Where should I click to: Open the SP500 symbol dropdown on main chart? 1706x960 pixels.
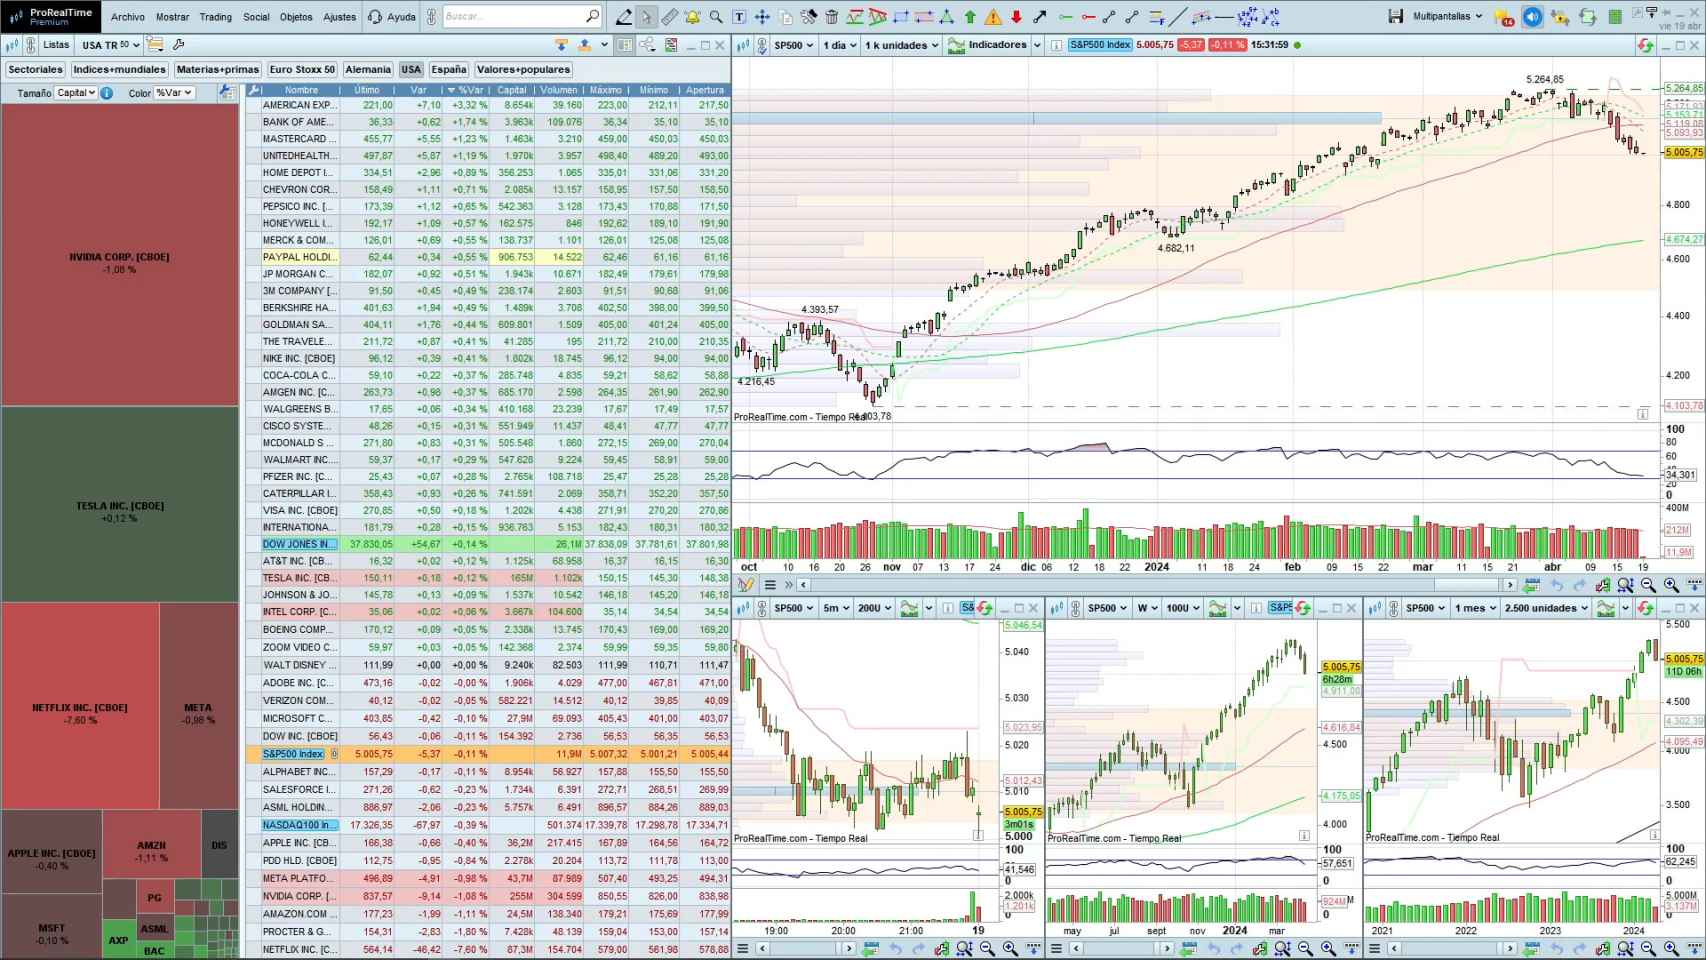794,45
